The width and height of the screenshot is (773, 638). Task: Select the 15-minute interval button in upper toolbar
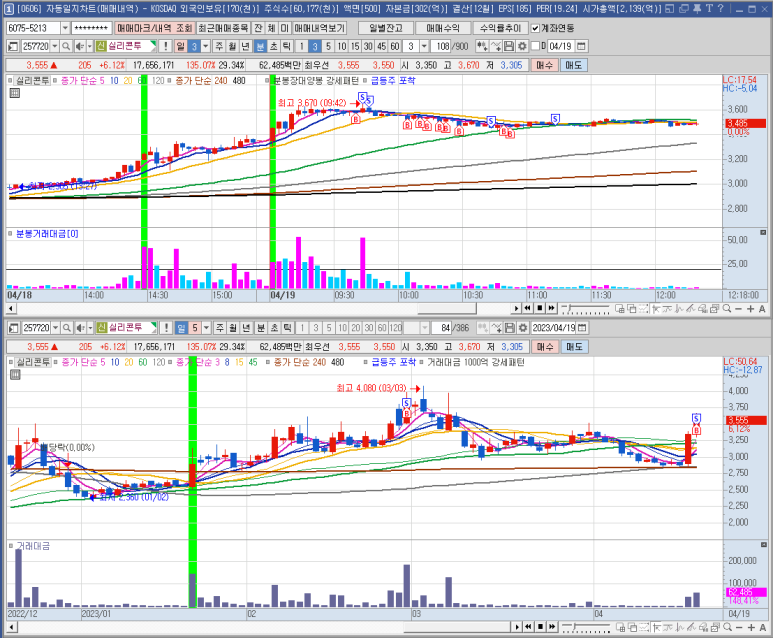click(355, 46)
